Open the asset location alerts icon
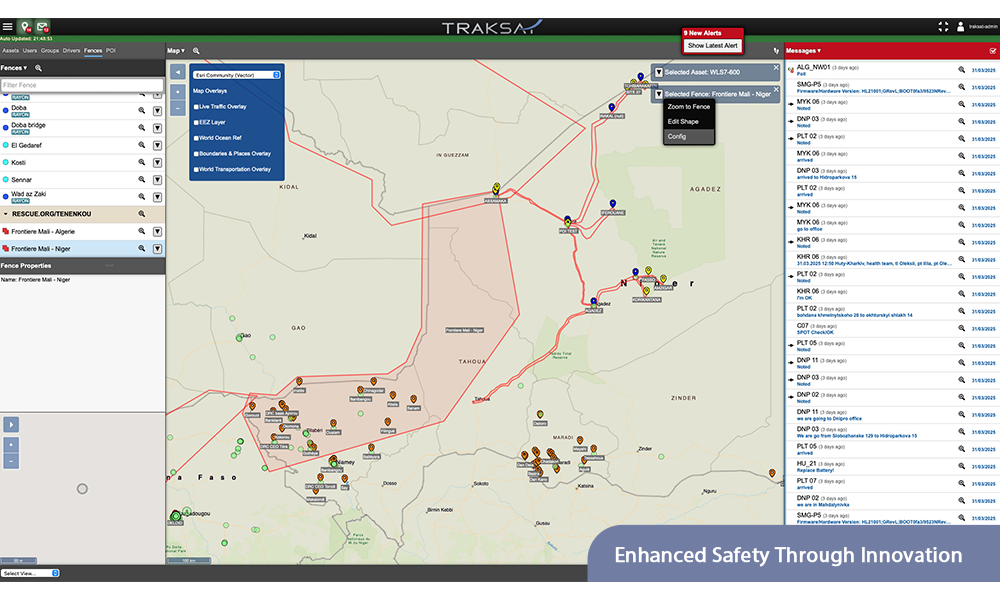The image size is (1000, 600). coord(25,27)
